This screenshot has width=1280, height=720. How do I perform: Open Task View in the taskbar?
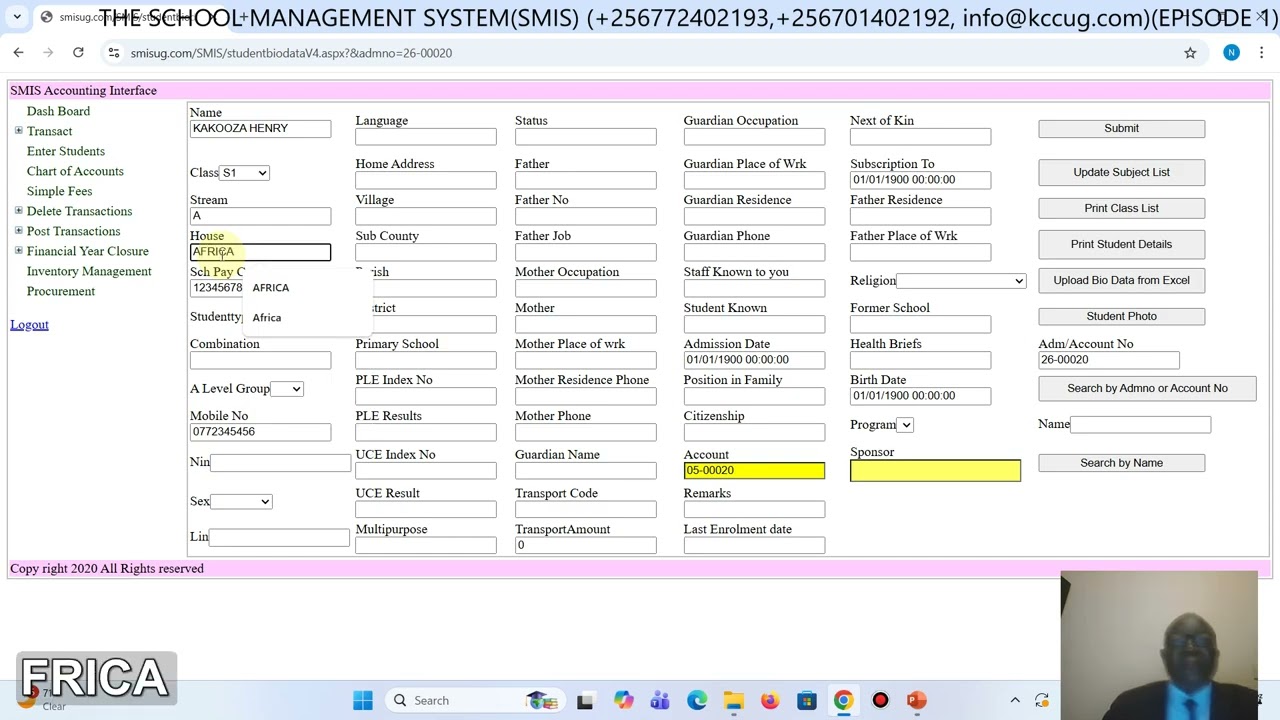click(585, 700)
